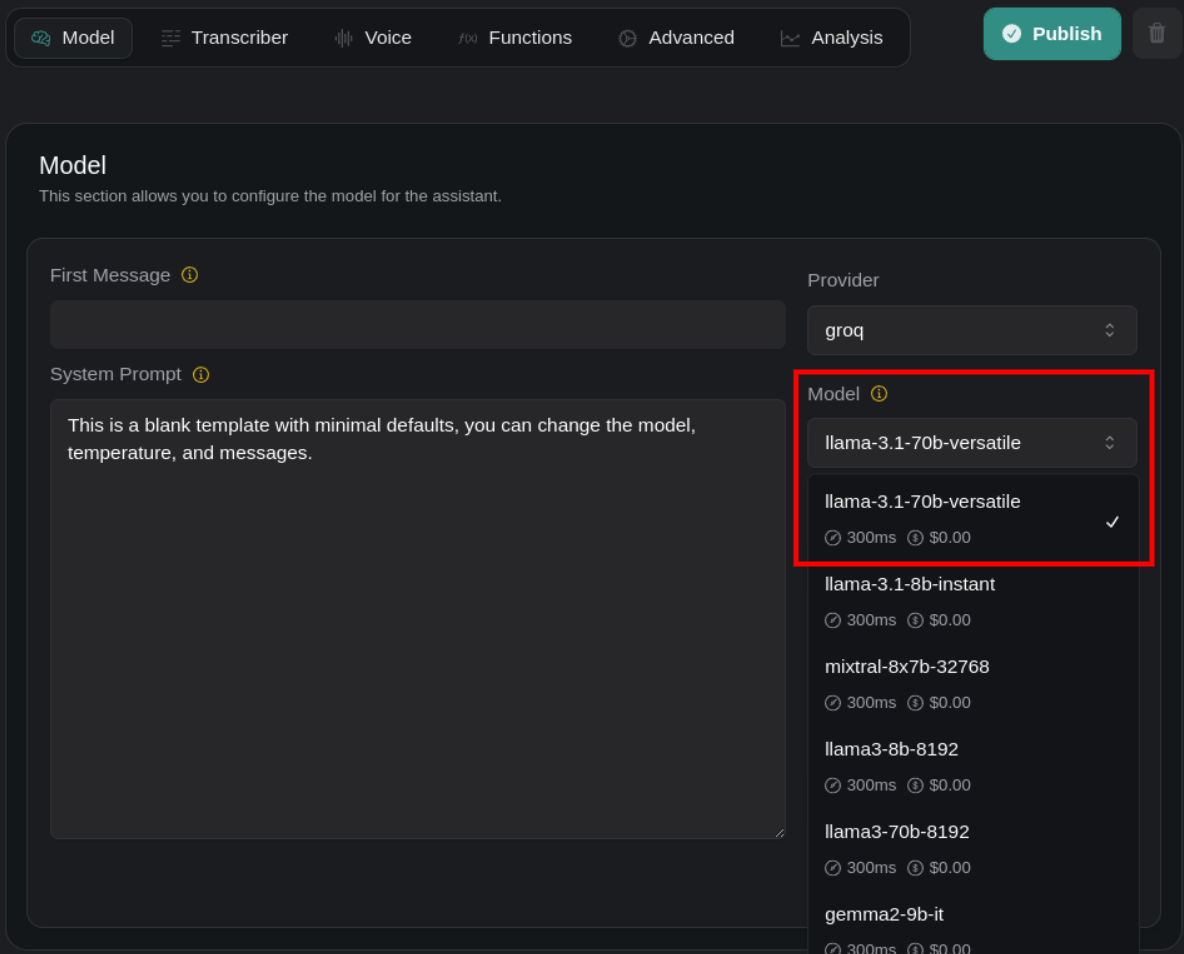1184x954 pixels.
Task: Open the Provider dropdown showing groq
Action: click(x=971, y=330)
